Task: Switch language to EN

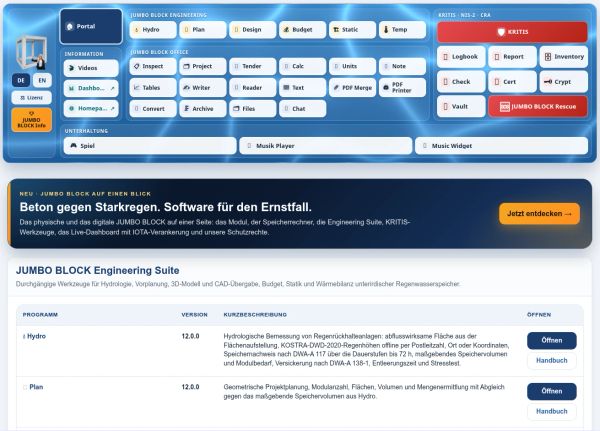Action: [42, 80]
